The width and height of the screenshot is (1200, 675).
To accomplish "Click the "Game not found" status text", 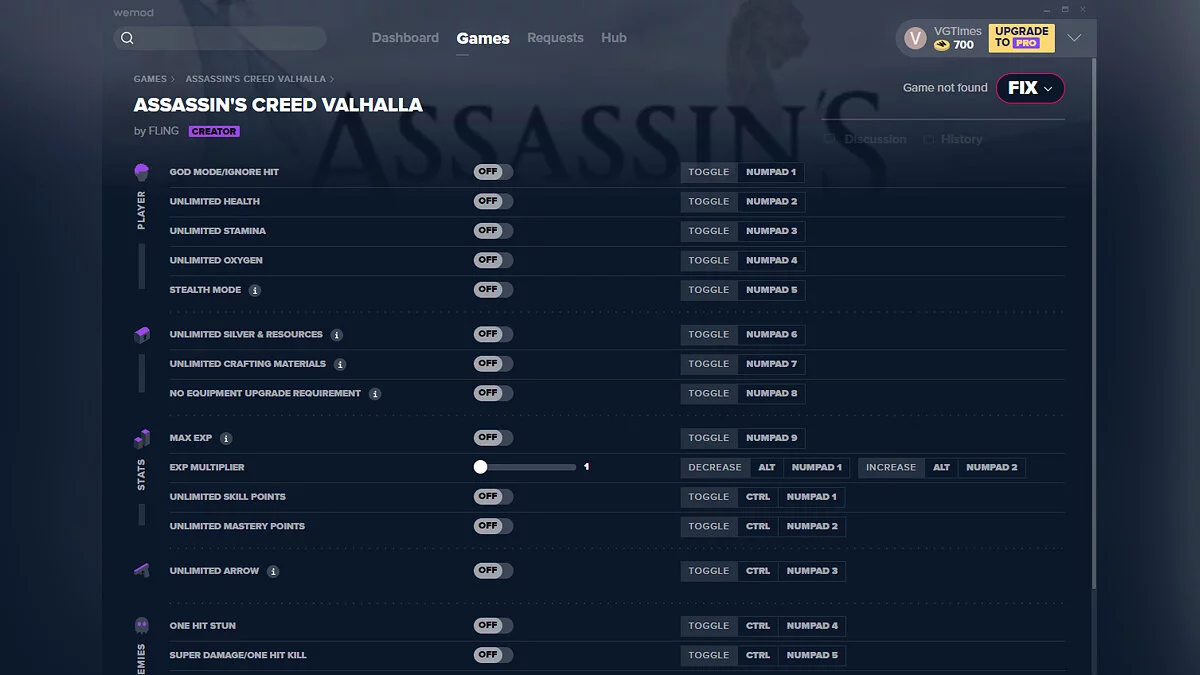I will click(945, 88).
